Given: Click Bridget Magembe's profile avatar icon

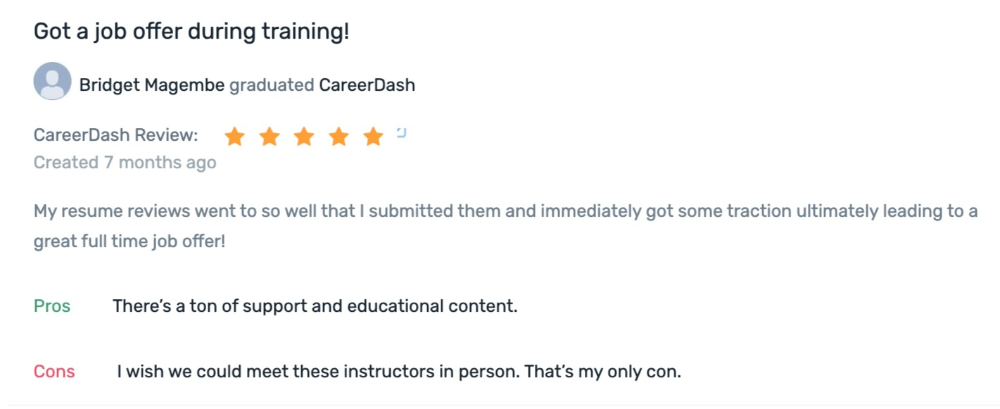Looking at the screenshot, I should pos(52,81).
